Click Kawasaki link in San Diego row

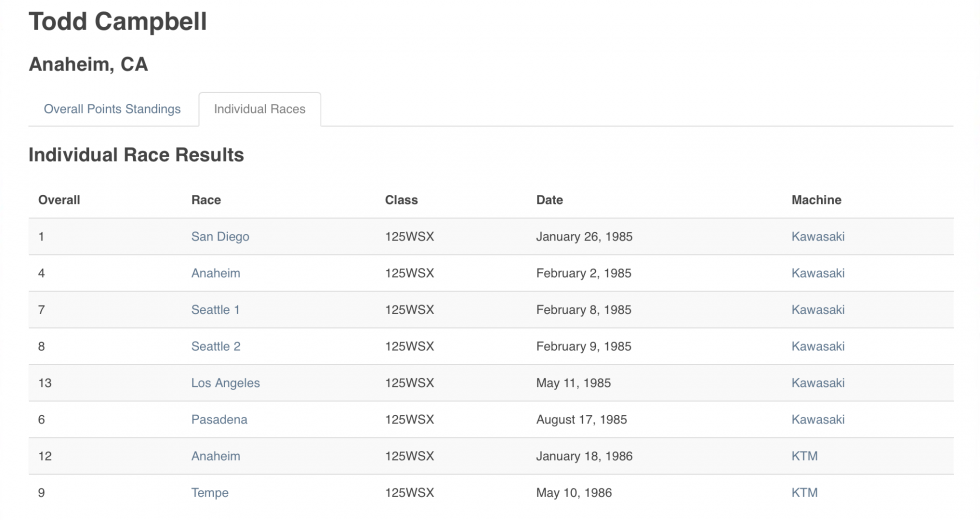pos(818,237)
